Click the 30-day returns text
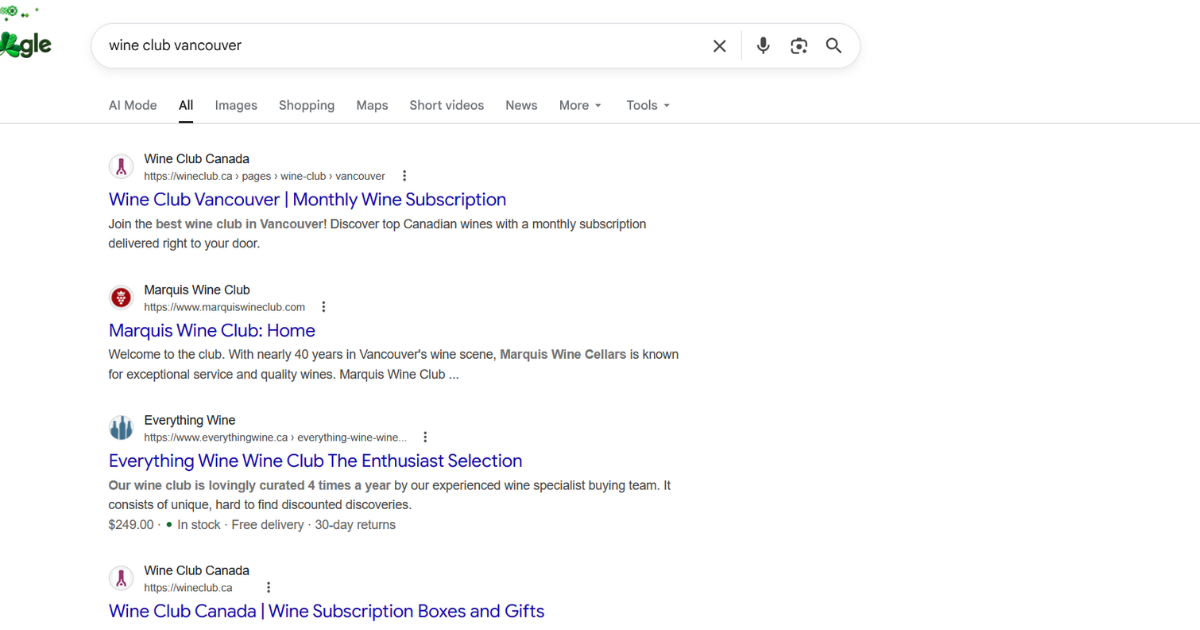The height and width of the screenshot is (630, 1200). (x=355, y=525)
